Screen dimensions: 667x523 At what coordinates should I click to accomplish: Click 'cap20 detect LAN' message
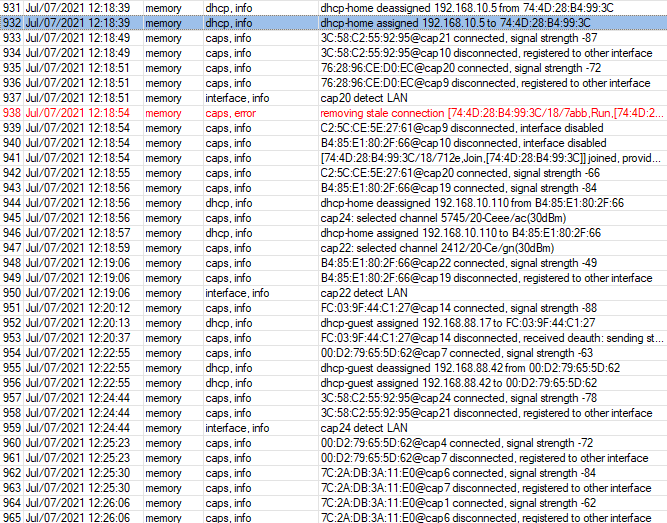click(364, 98)
